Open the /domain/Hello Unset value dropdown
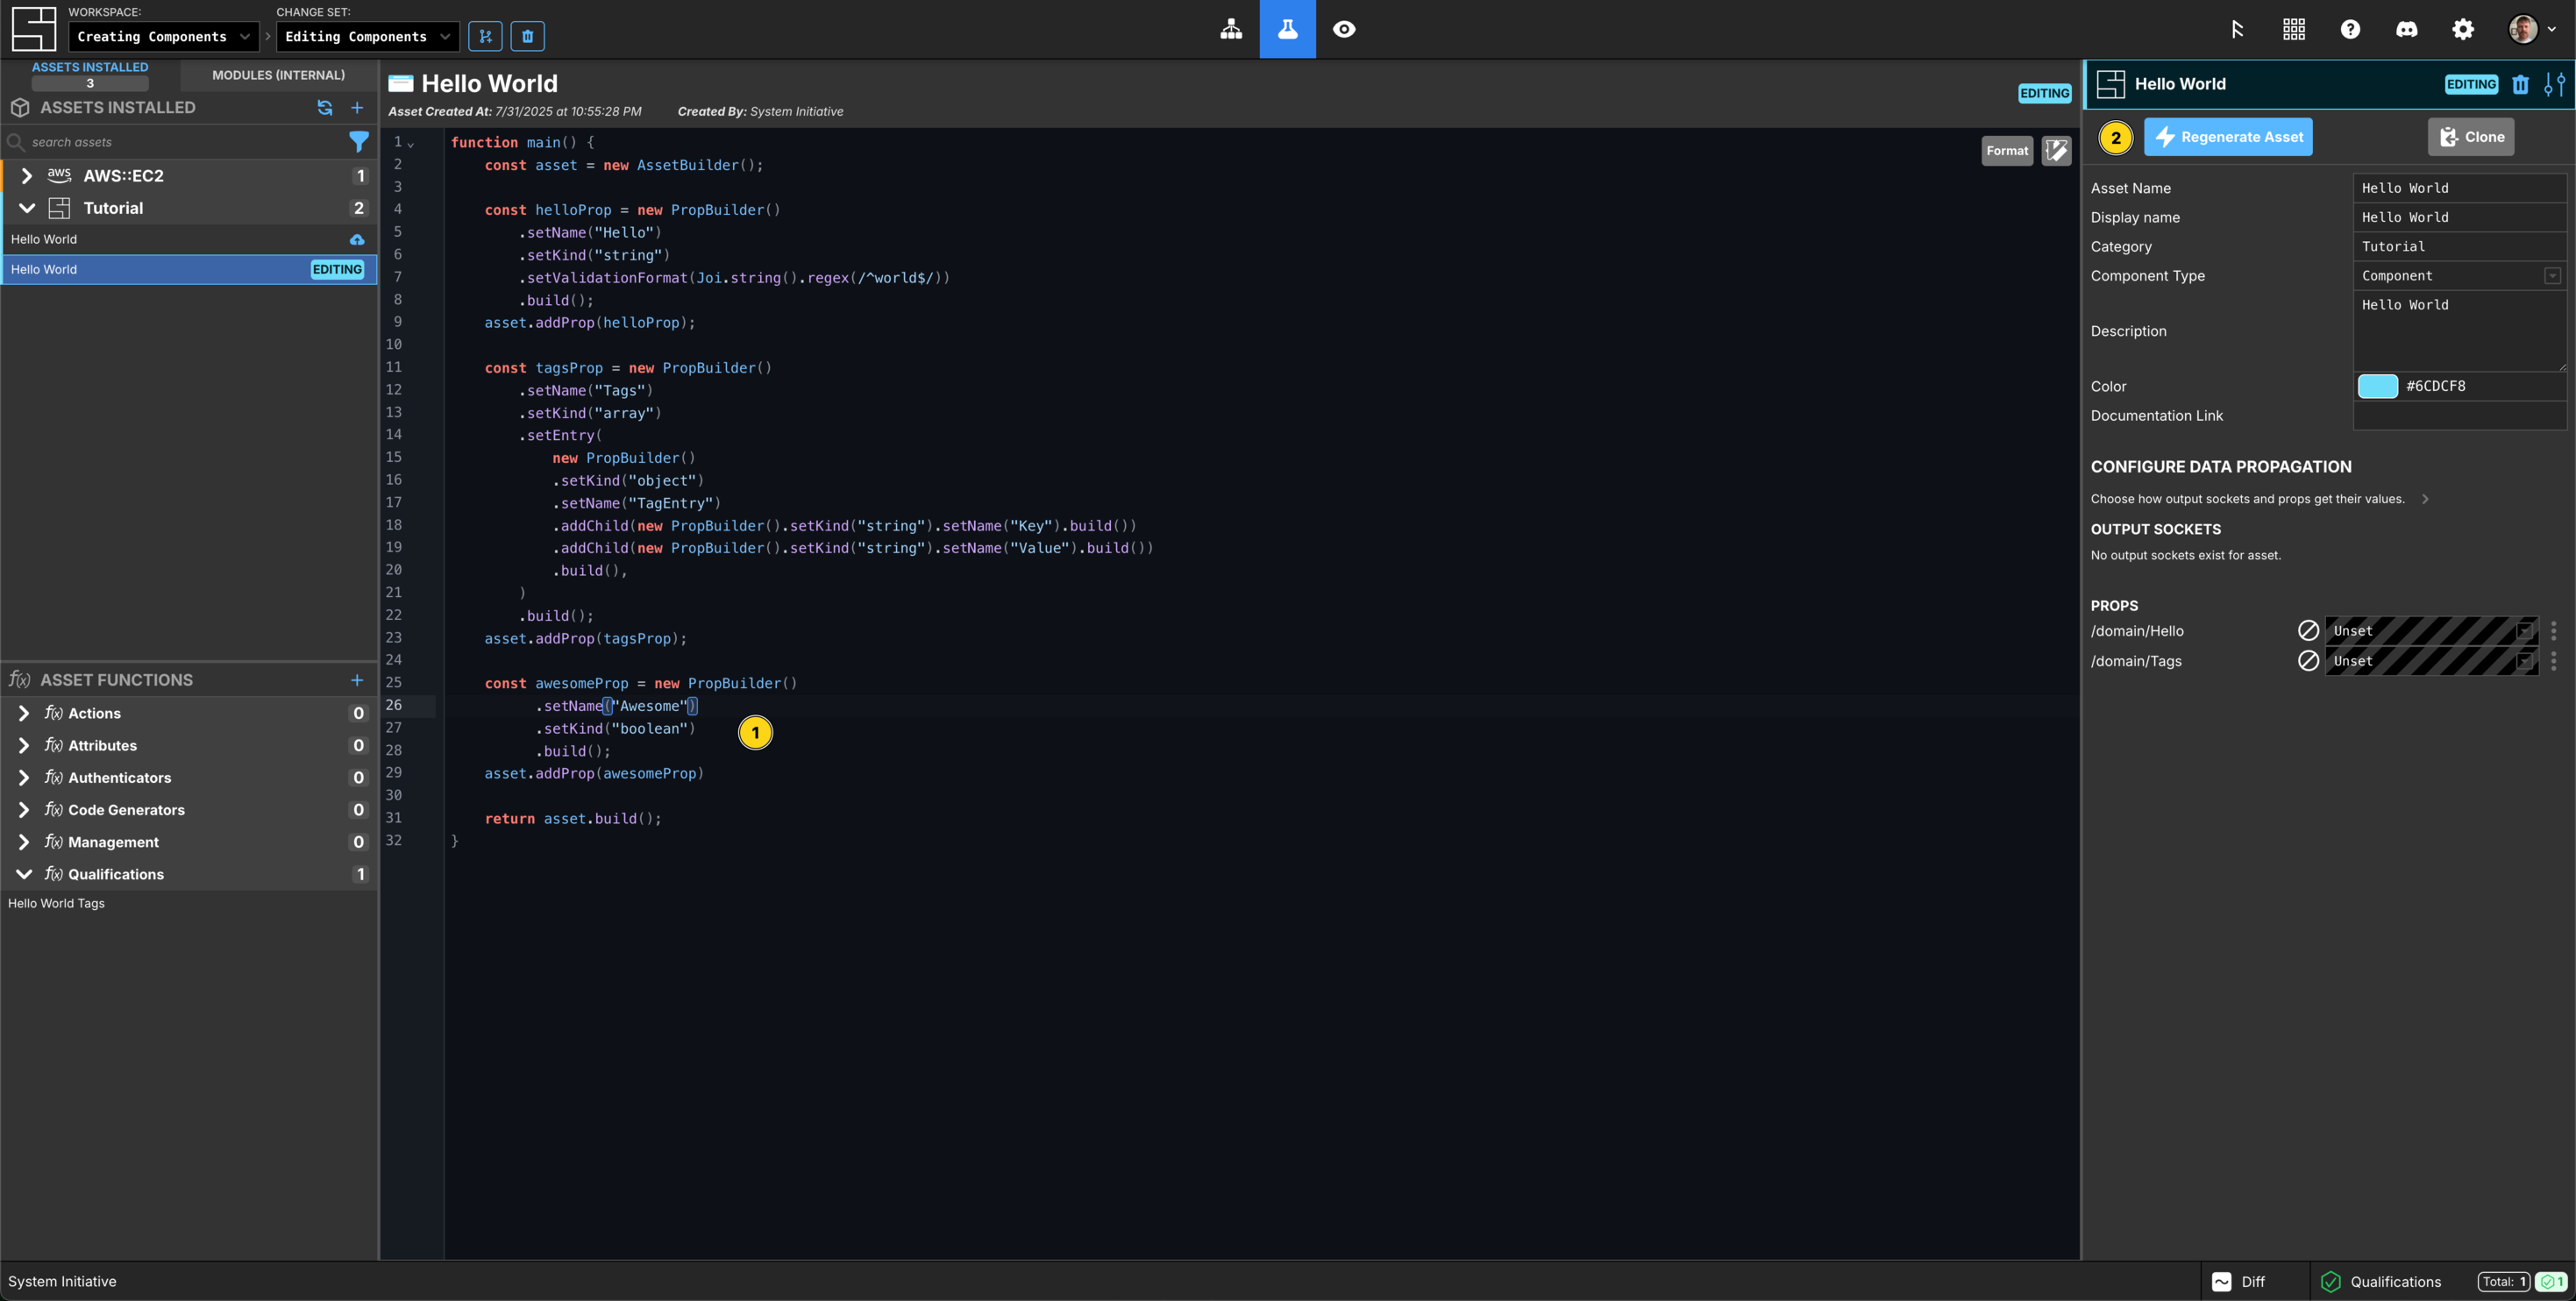Image resolution: width=2576 pixels, height=1301 pixels. coord(2431,630)
